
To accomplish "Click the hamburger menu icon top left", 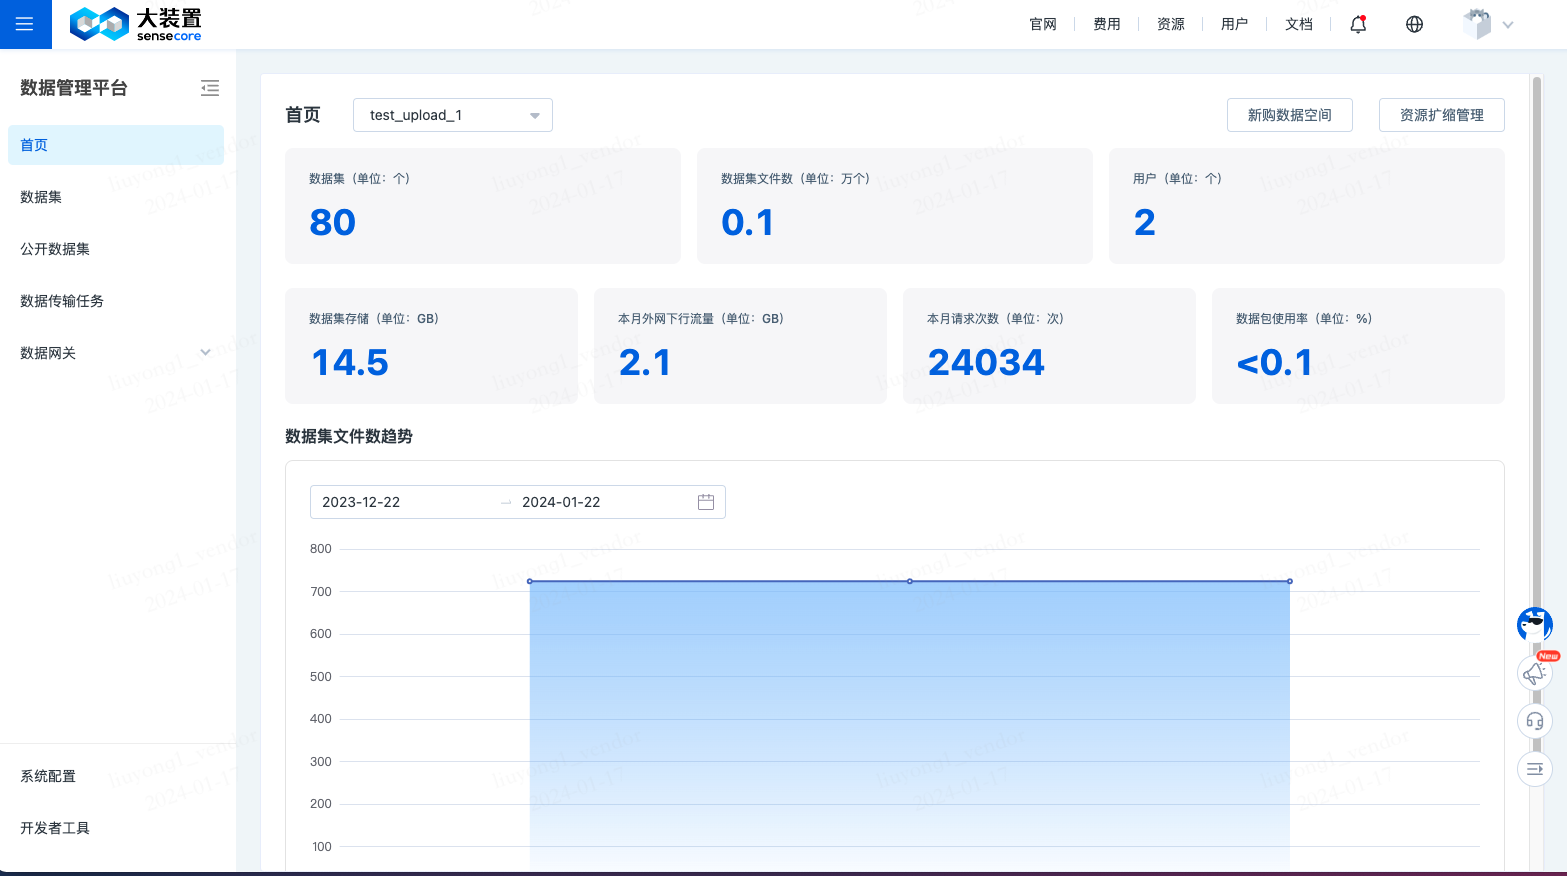I will [25, 24].
